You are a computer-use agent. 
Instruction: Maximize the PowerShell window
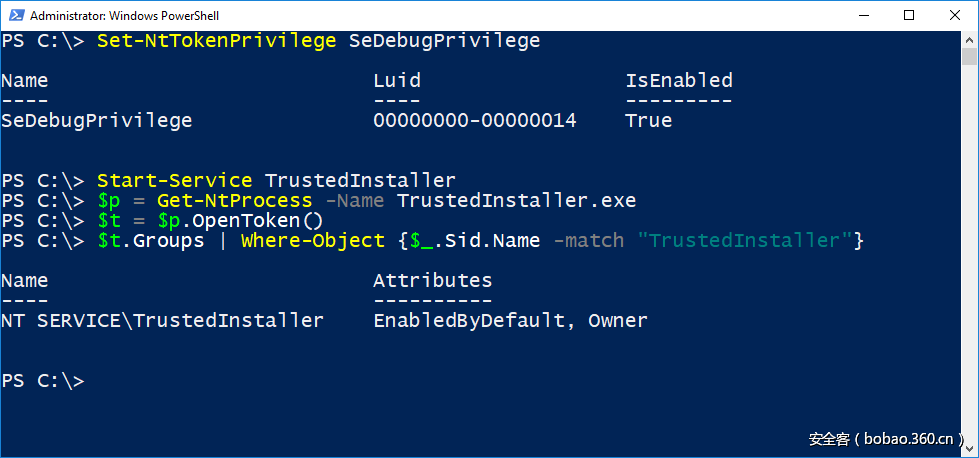(909, 15)
